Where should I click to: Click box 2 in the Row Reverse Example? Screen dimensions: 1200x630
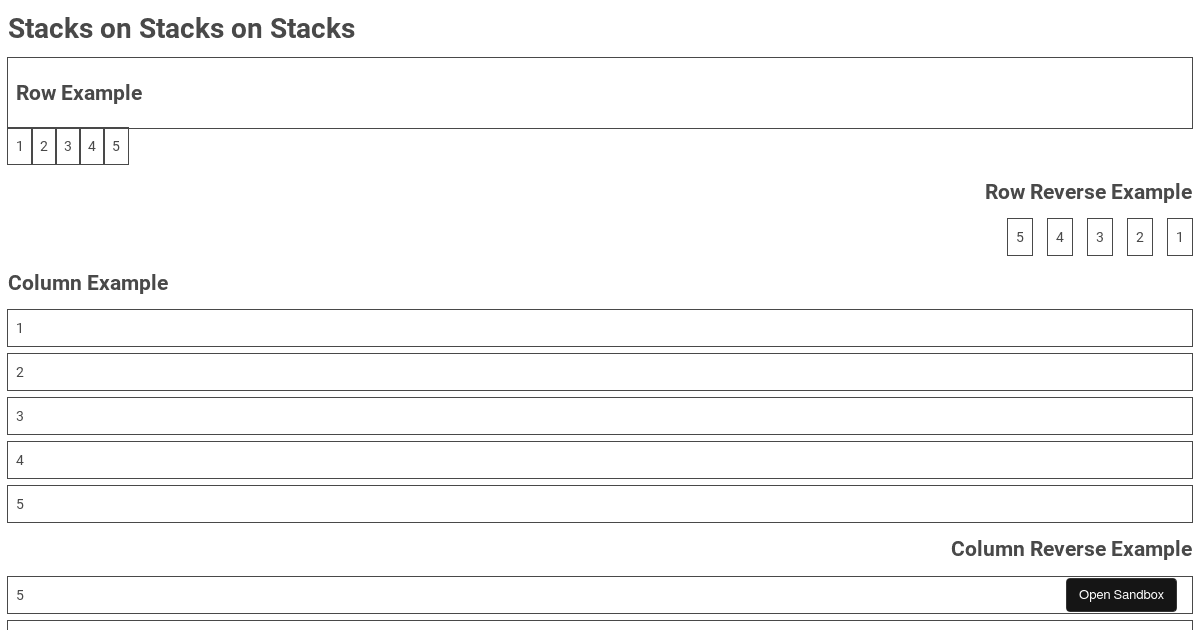(1140, 237)
